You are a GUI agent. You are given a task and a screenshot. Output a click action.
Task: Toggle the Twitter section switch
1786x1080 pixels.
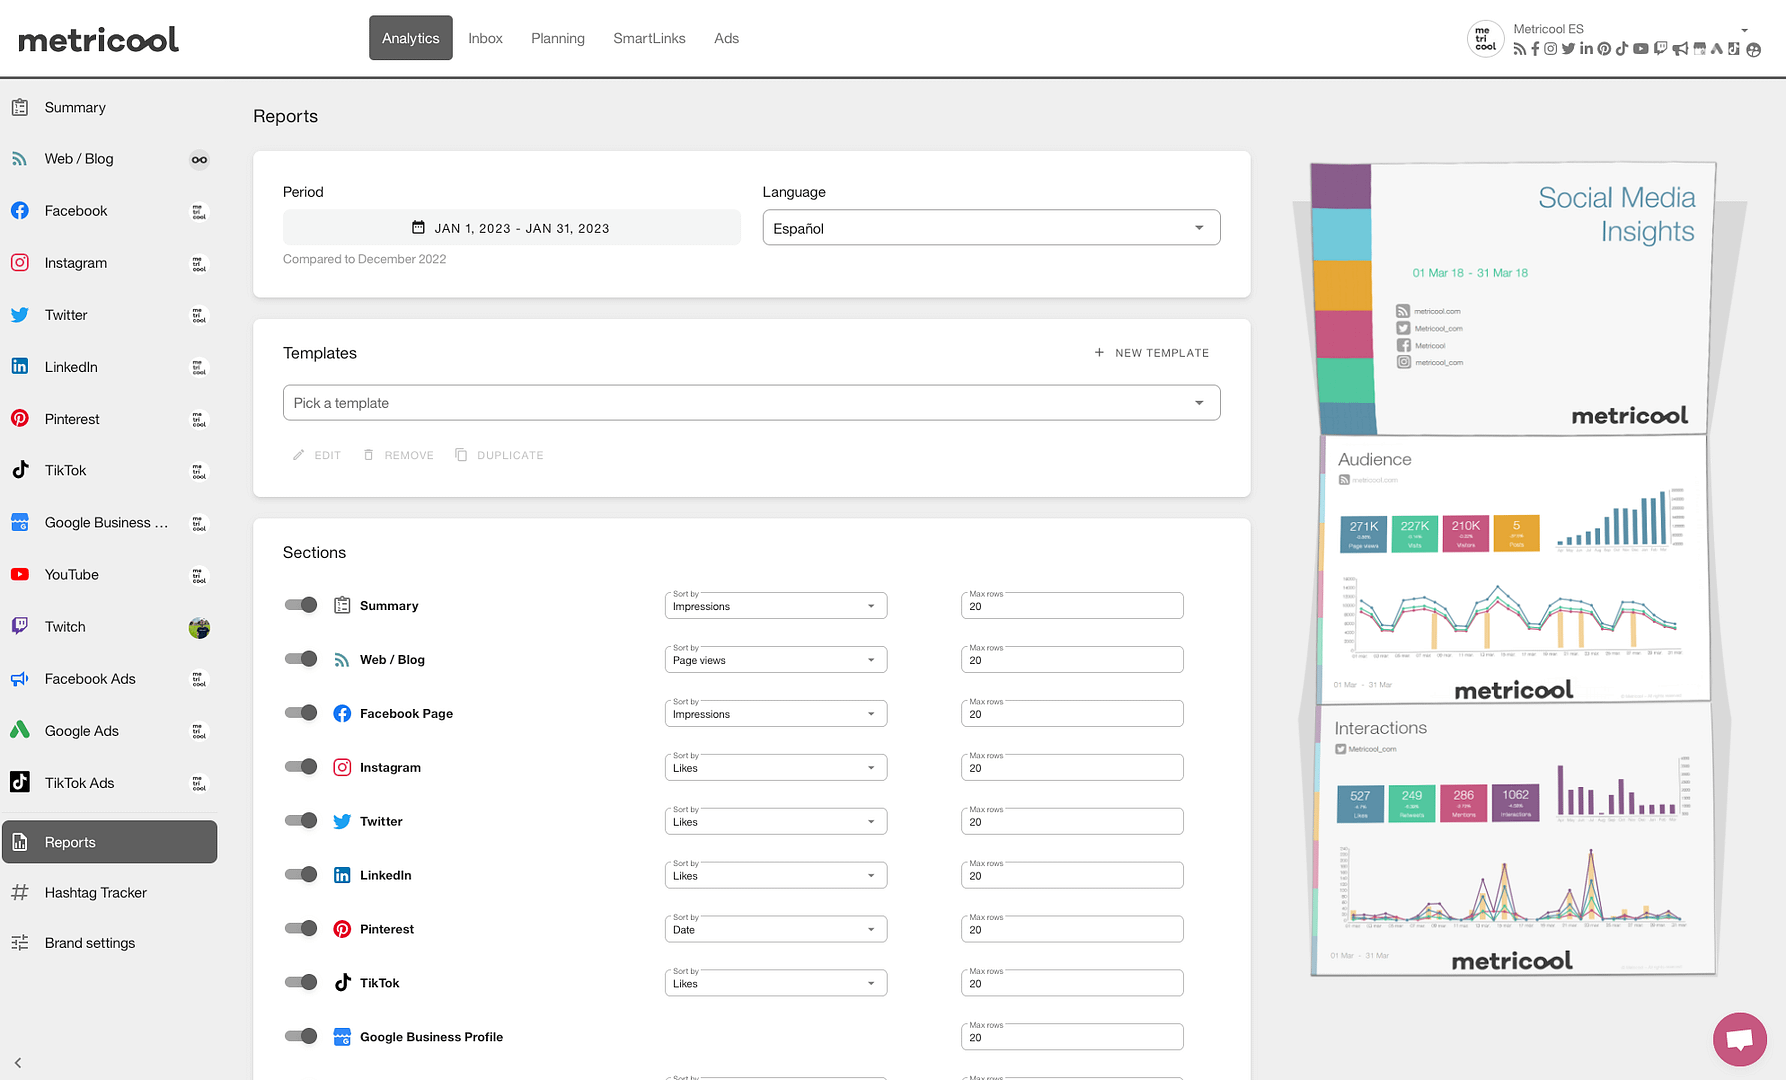[301, 821]
